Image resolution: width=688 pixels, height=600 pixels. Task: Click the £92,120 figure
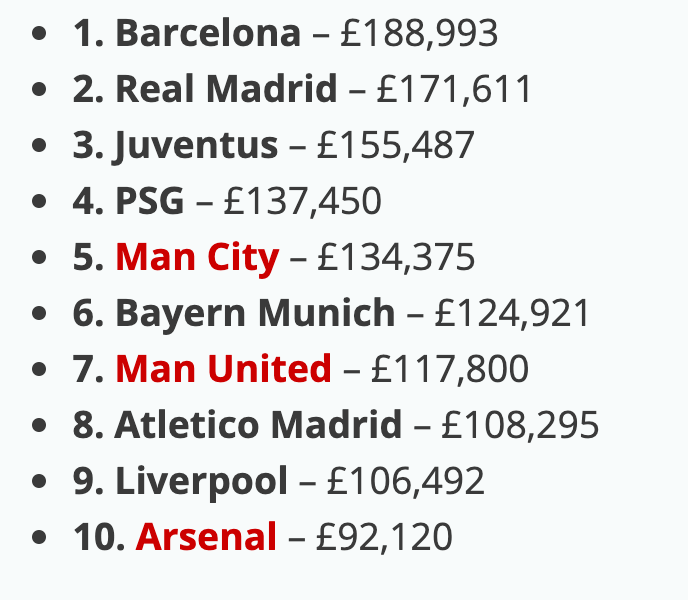[384, 537]
